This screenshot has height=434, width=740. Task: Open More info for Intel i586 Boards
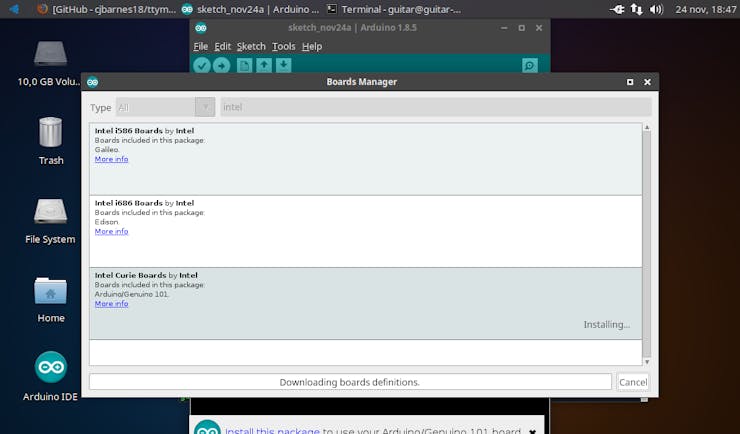(x=111, y=159)
